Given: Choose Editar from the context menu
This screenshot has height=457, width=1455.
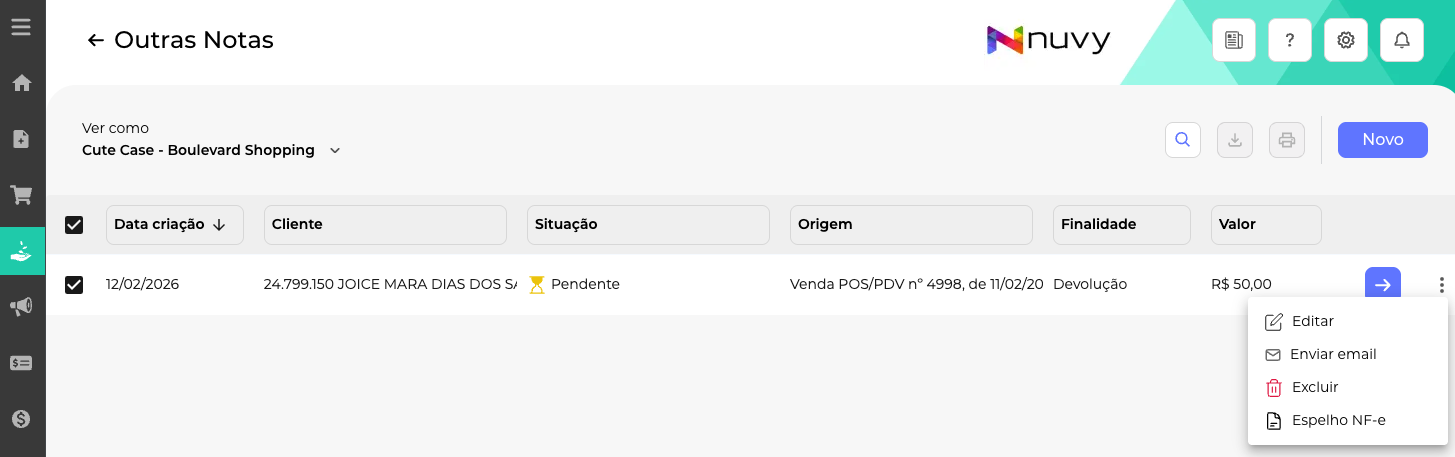Looking at the screenshot, I should tap(1312, 321).
